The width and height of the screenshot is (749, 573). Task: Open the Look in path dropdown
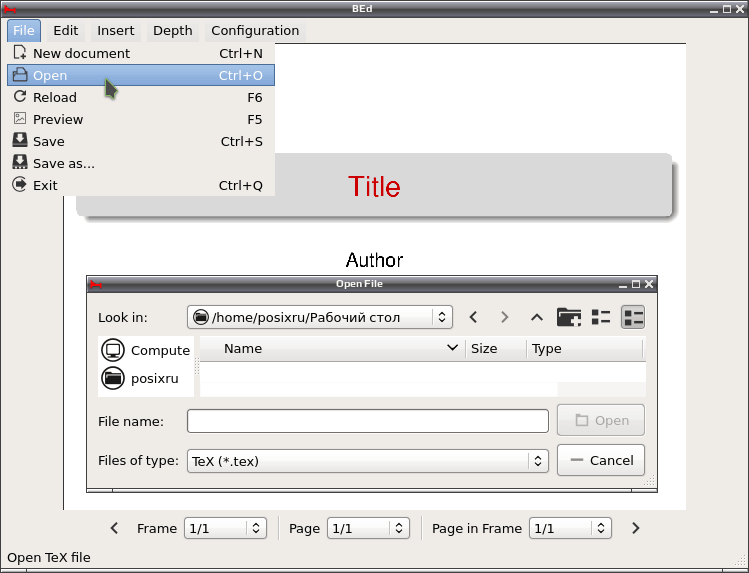(x=320, y=317)
